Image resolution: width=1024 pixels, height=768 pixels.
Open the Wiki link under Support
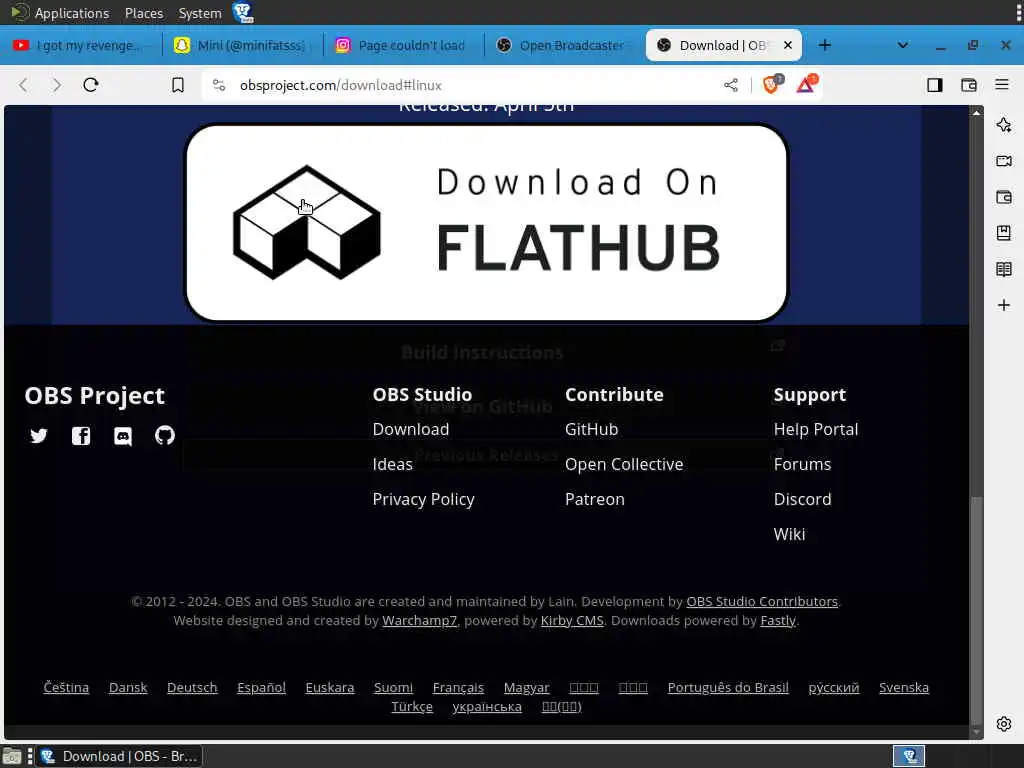click(789, 534)
